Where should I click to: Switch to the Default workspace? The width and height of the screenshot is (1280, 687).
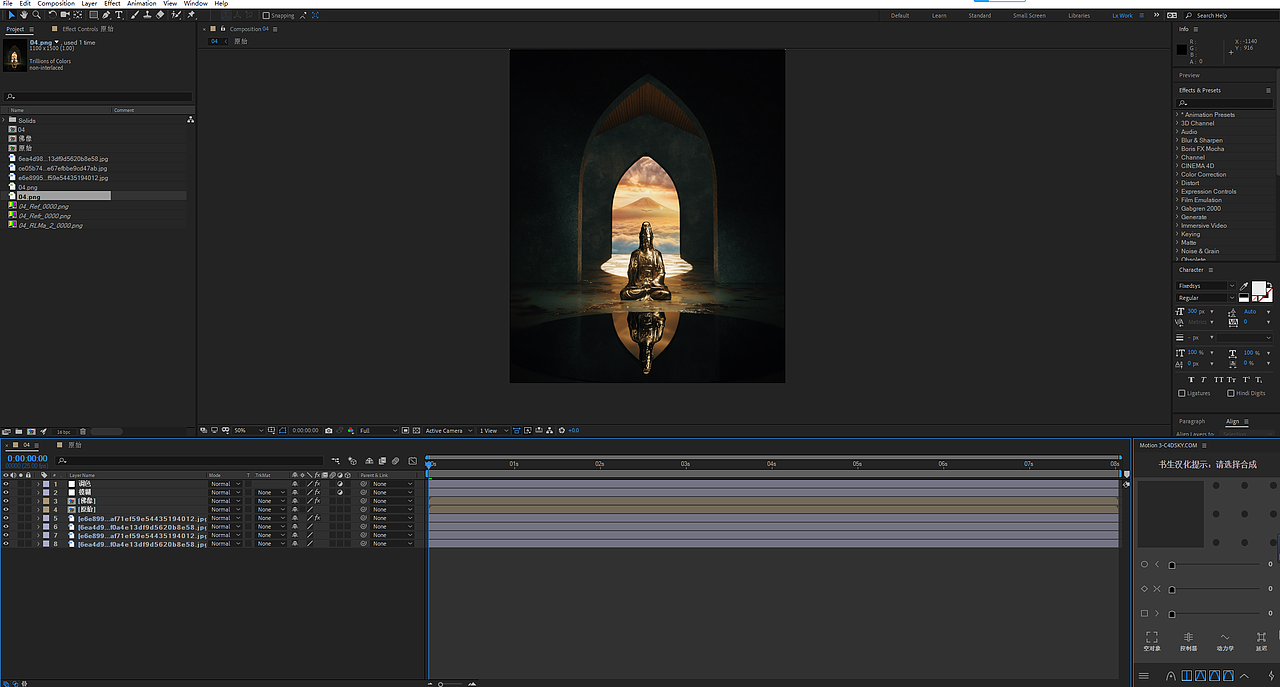point(900,15)
